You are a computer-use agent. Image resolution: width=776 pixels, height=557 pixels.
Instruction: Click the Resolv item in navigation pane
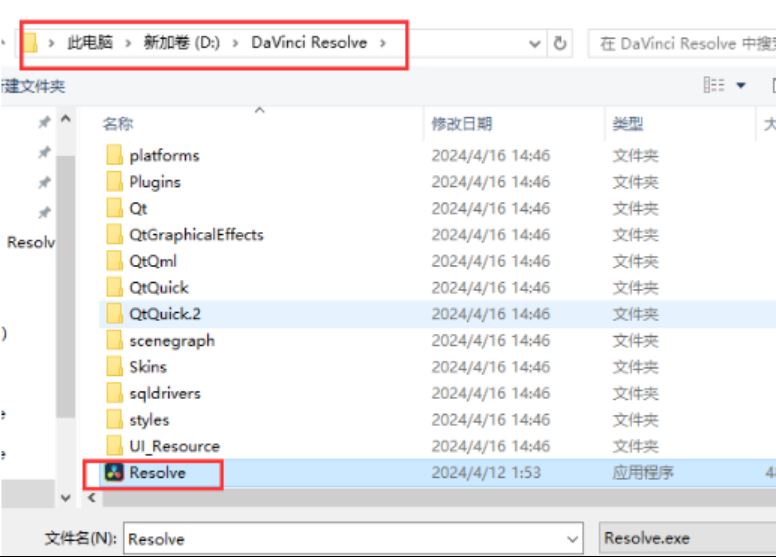(31, 242)
